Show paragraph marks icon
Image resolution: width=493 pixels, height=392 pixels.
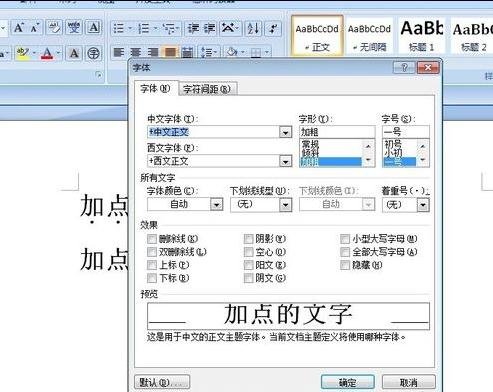pyautogui.click(x=273, y=29)
